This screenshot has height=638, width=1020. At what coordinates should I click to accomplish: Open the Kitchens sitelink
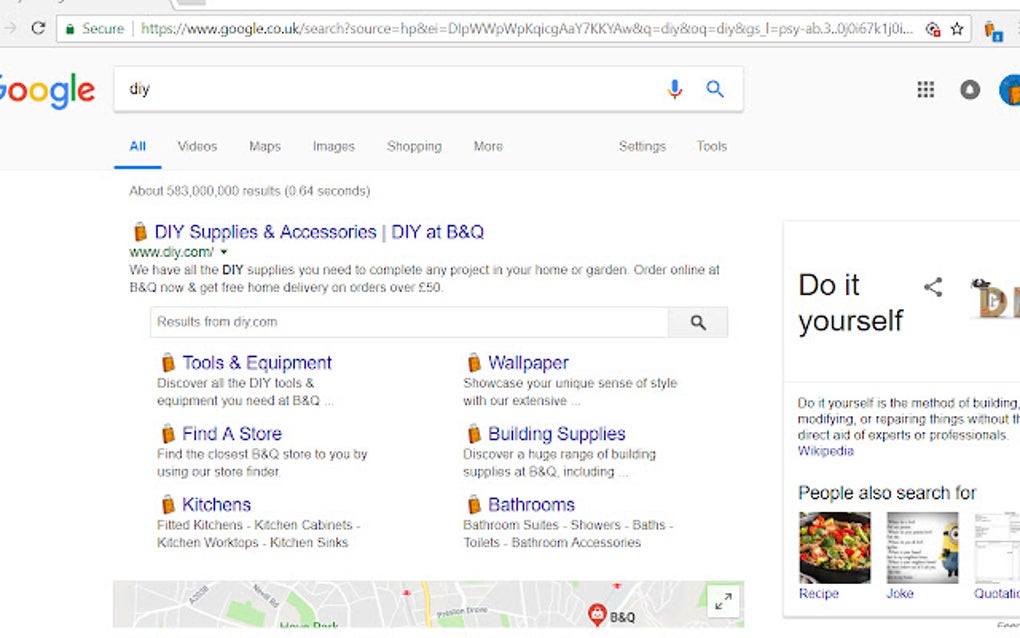click(217, 504)
